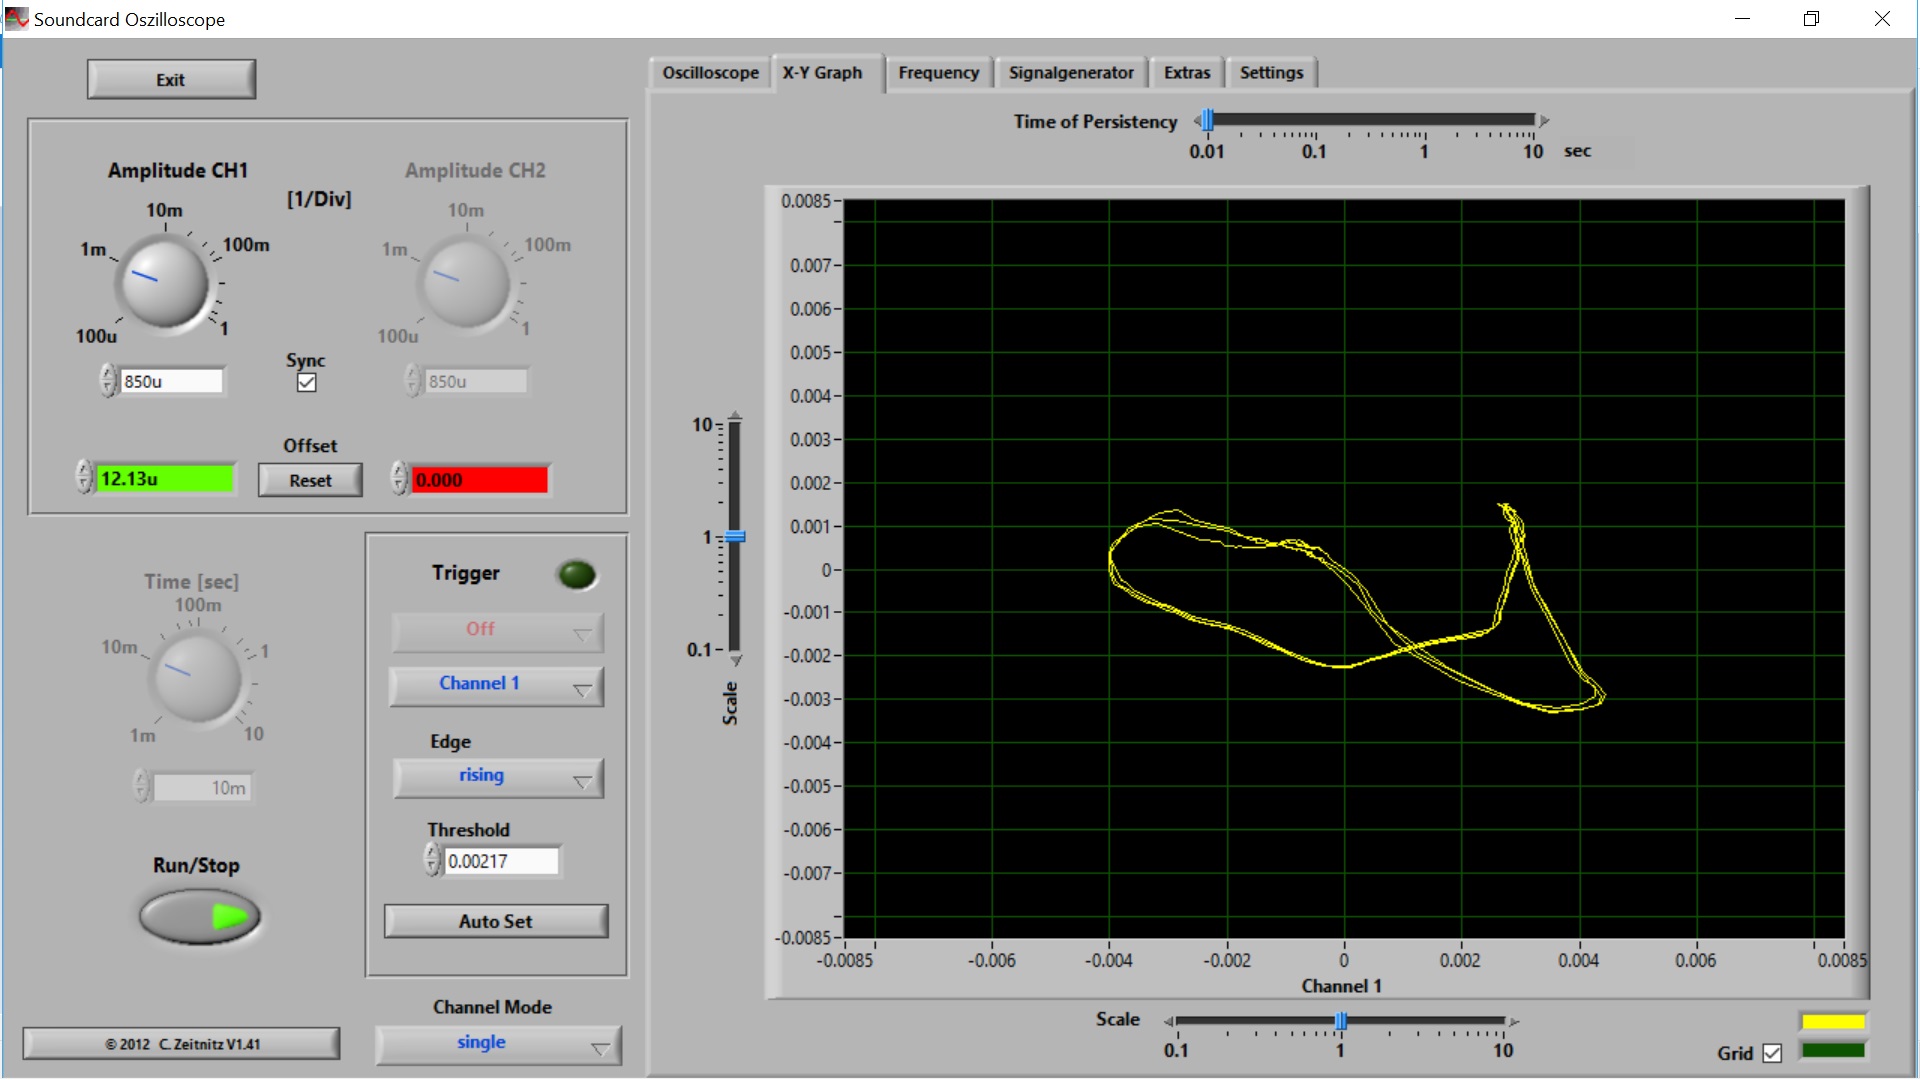Click the Offset Reset button
Screen dimensions: 1920x1080
310,480
